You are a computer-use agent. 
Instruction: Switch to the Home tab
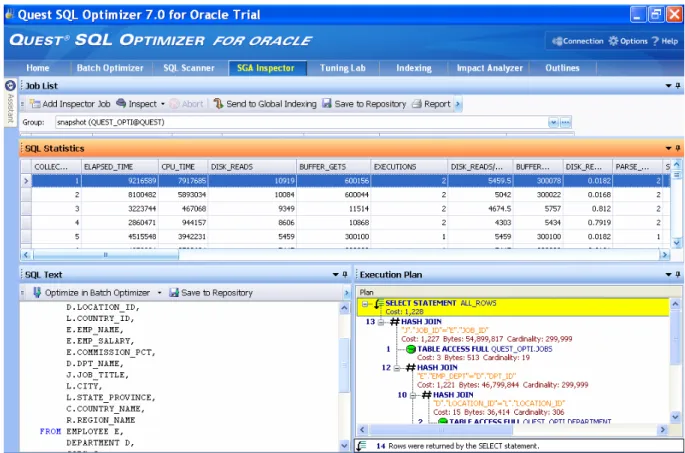38,68
